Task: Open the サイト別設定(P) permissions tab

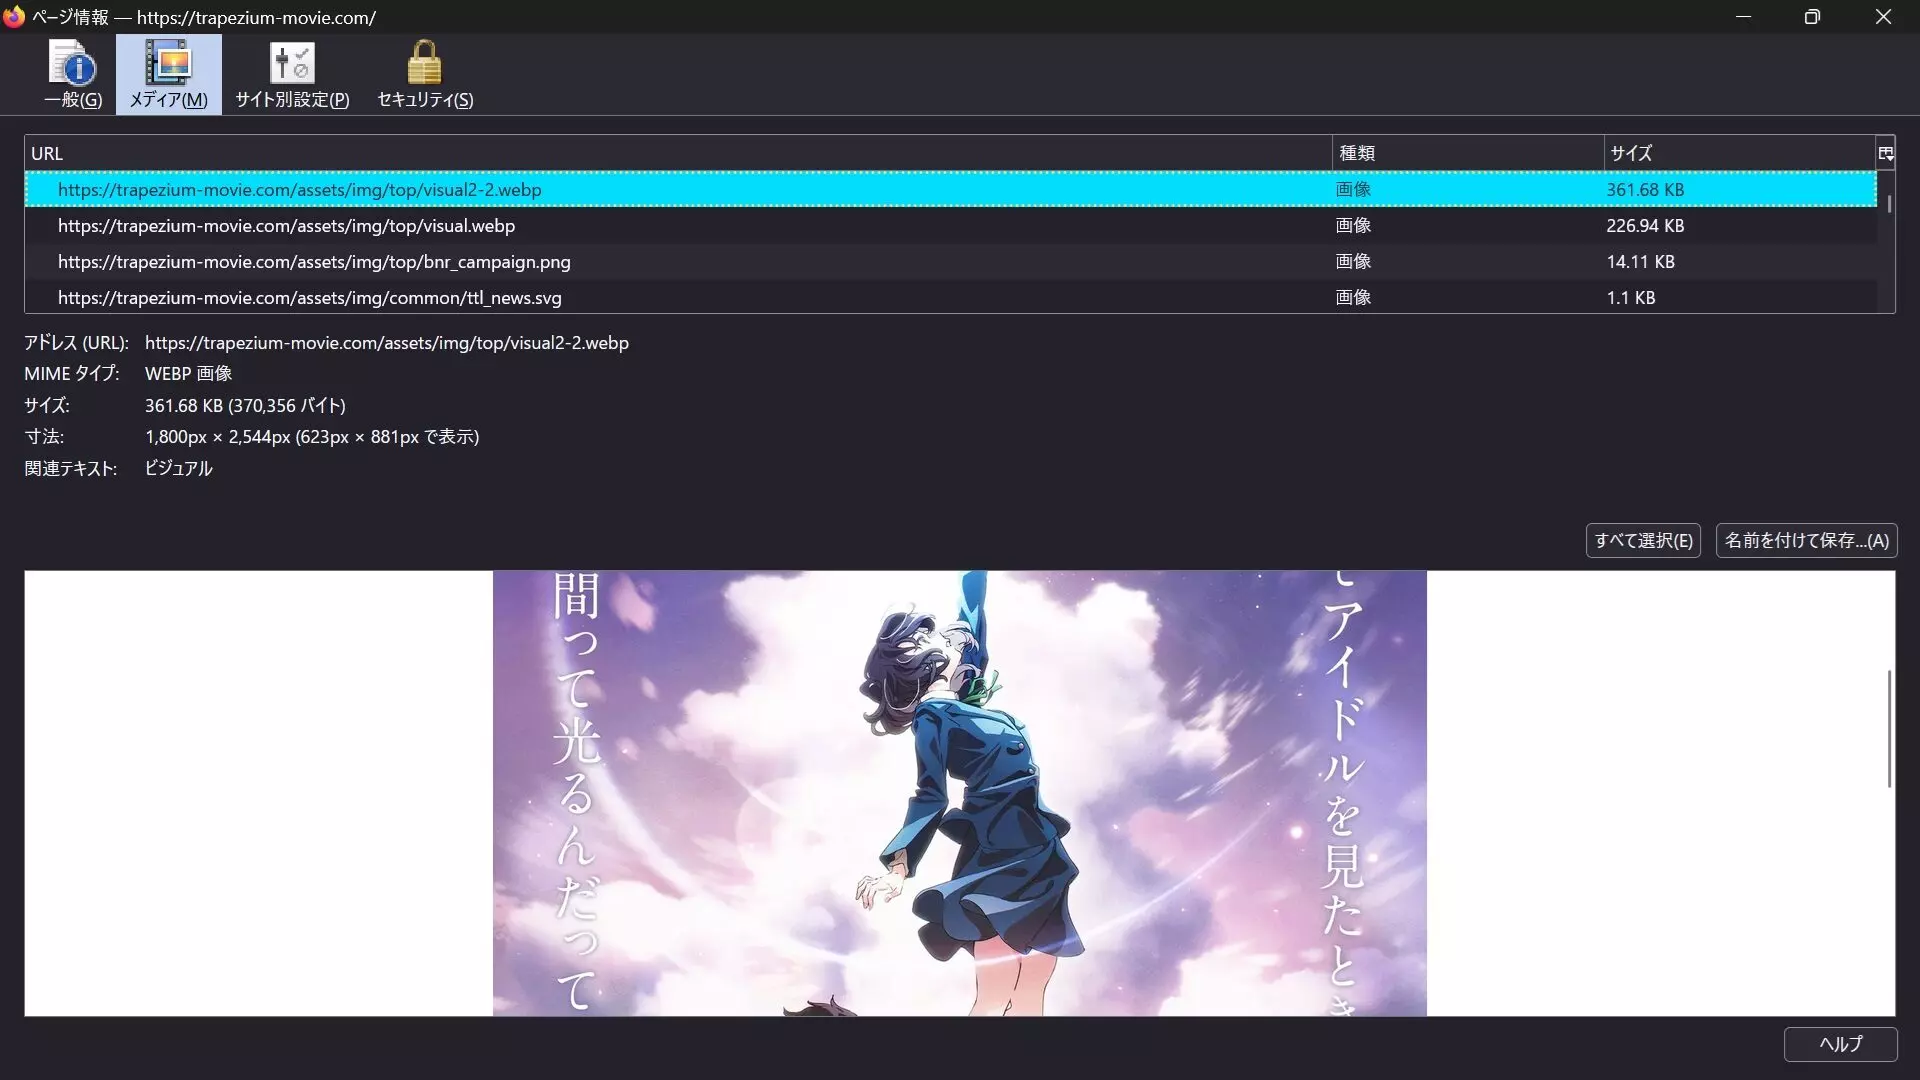Action: coord(292,75)
